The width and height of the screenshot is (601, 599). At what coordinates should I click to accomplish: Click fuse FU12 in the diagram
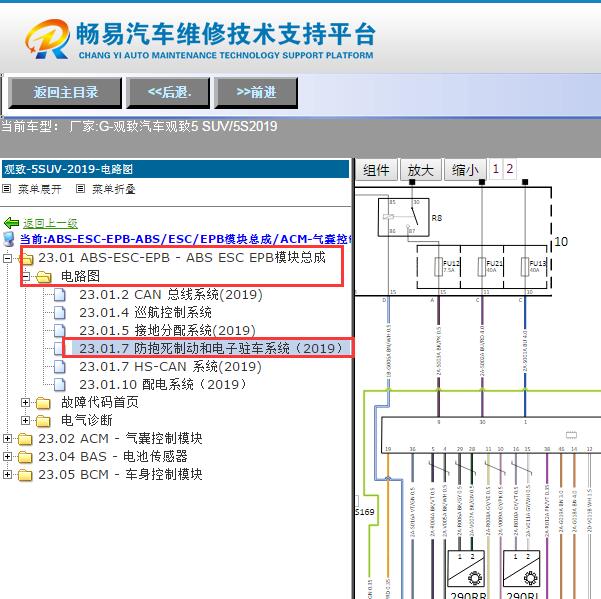[438, 267]
